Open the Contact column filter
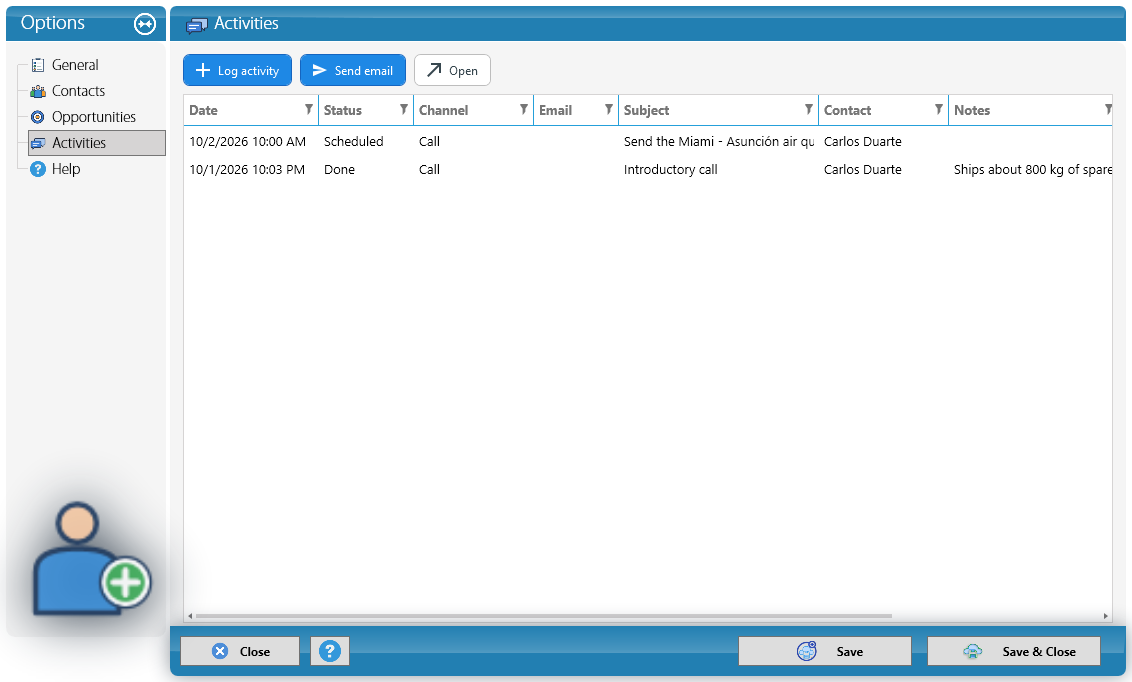This screenshot has height=682, width=1132. (939, 109)
